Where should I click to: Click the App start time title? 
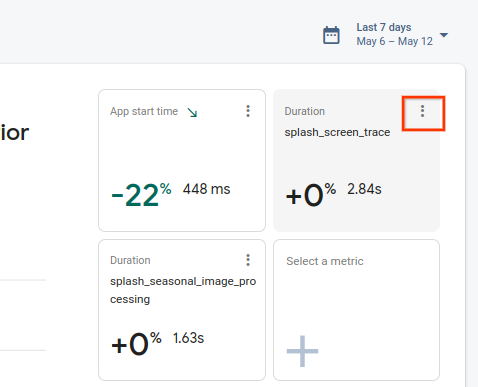coord(144,111)
